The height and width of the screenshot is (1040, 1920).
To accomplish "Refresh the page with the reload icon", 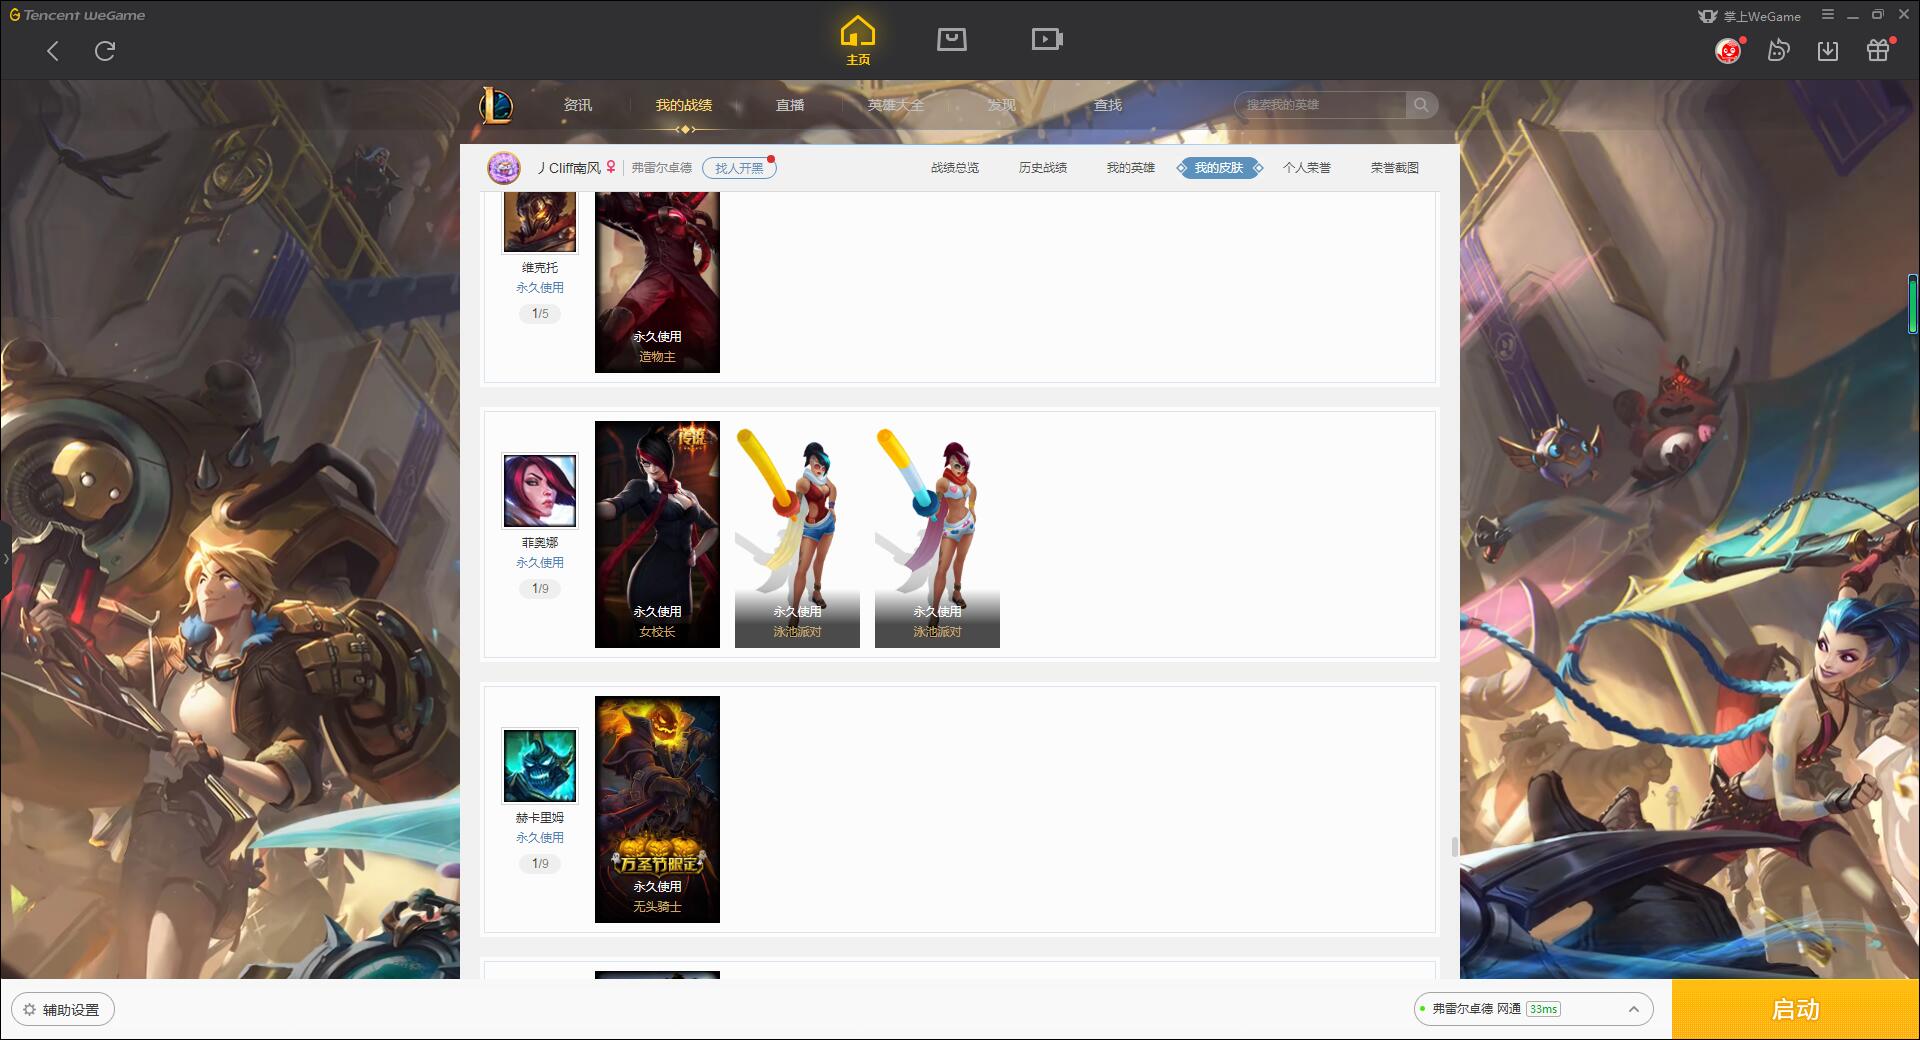I will [x=105, y=51].
